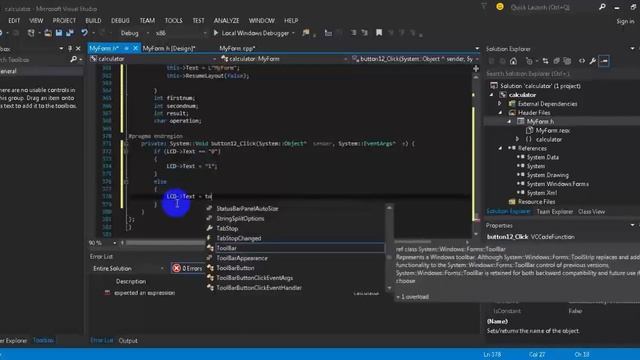Close the Toolbox panel
The image size is (640, 360).
click(78, 49)
